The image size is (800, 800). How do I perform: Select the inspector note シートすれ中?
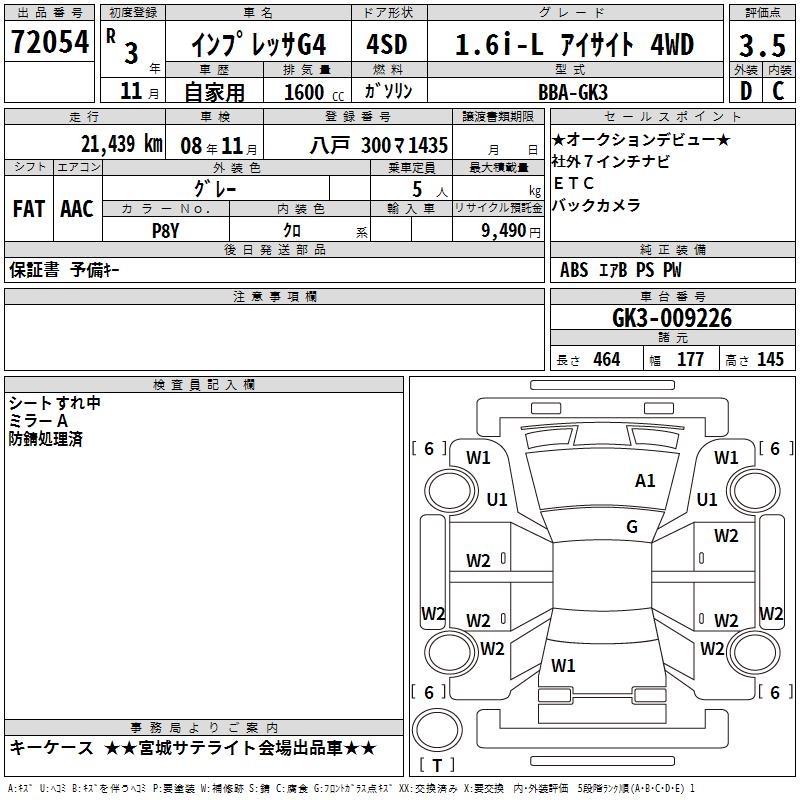55,403
